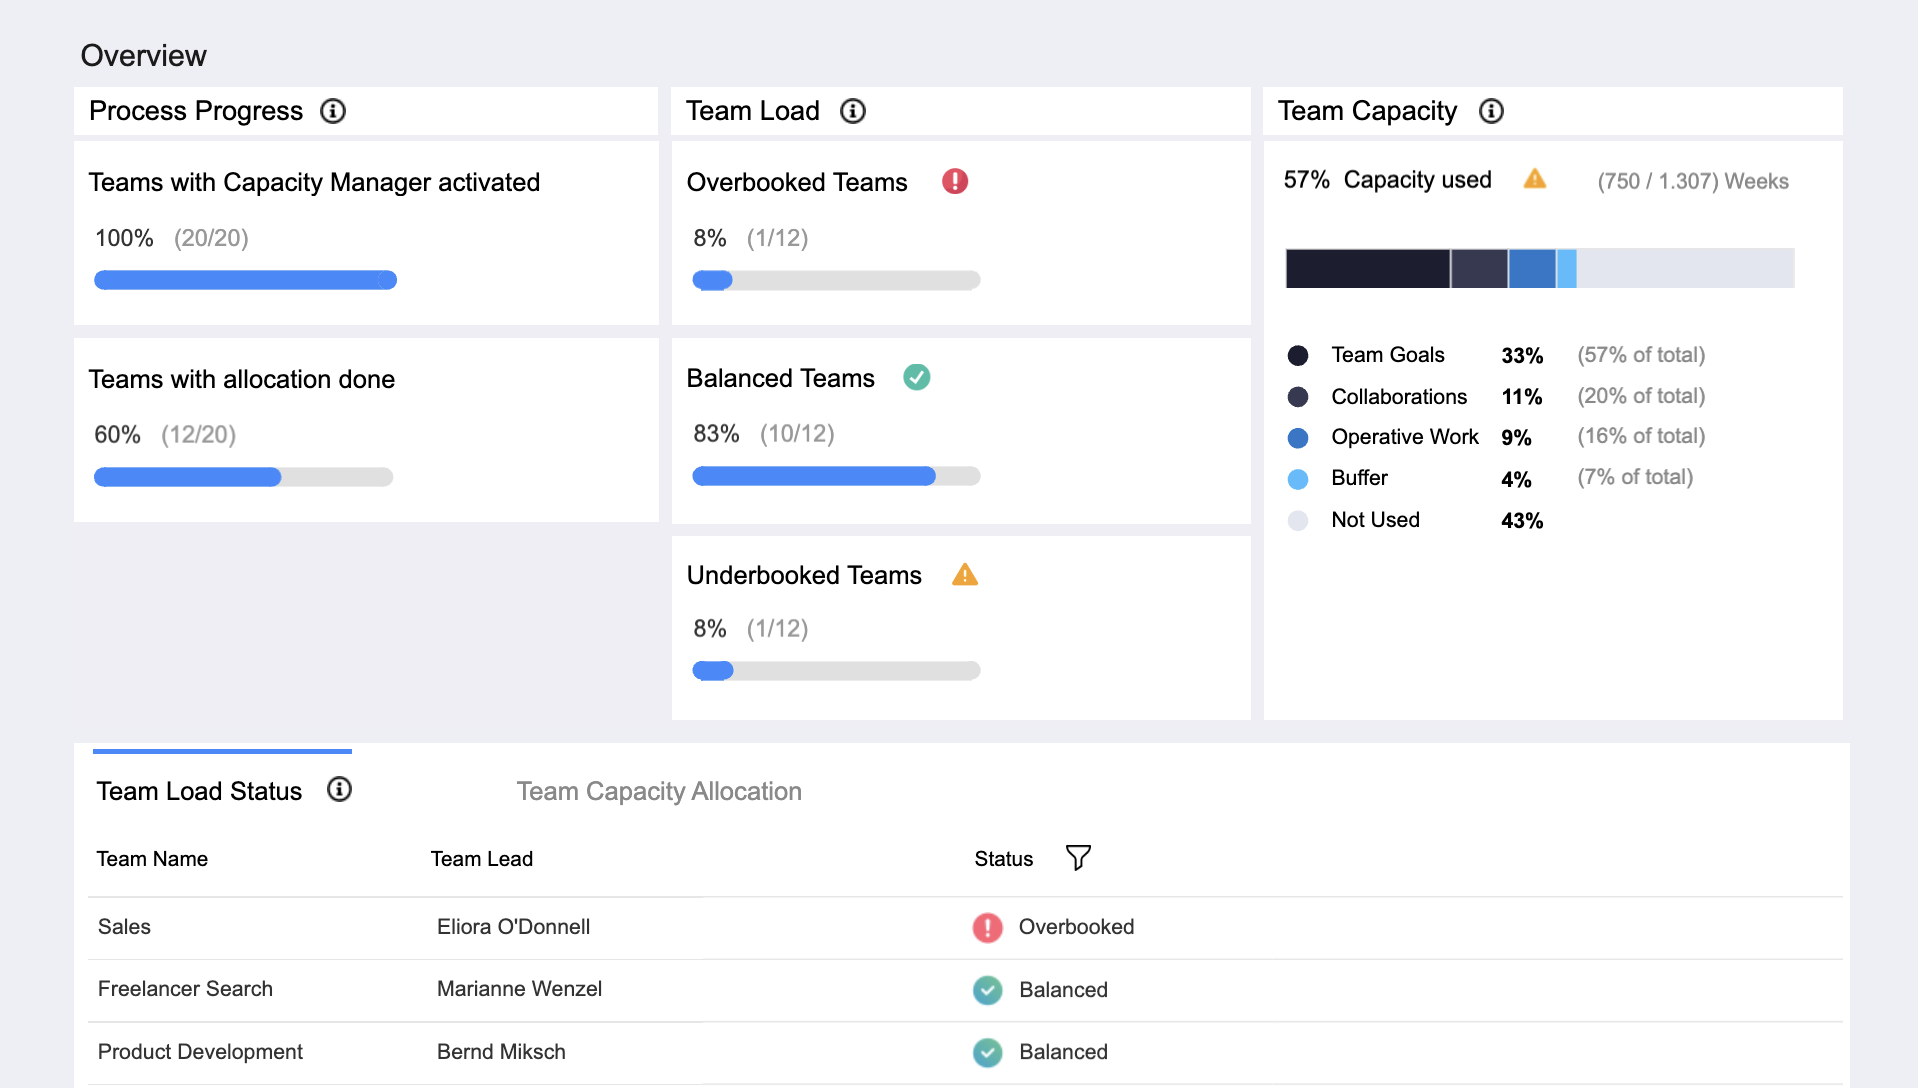Screen dimensions: 1918x1088
Task: Click the Underbooked Teams warning triangle
Action: click(965, 574)
